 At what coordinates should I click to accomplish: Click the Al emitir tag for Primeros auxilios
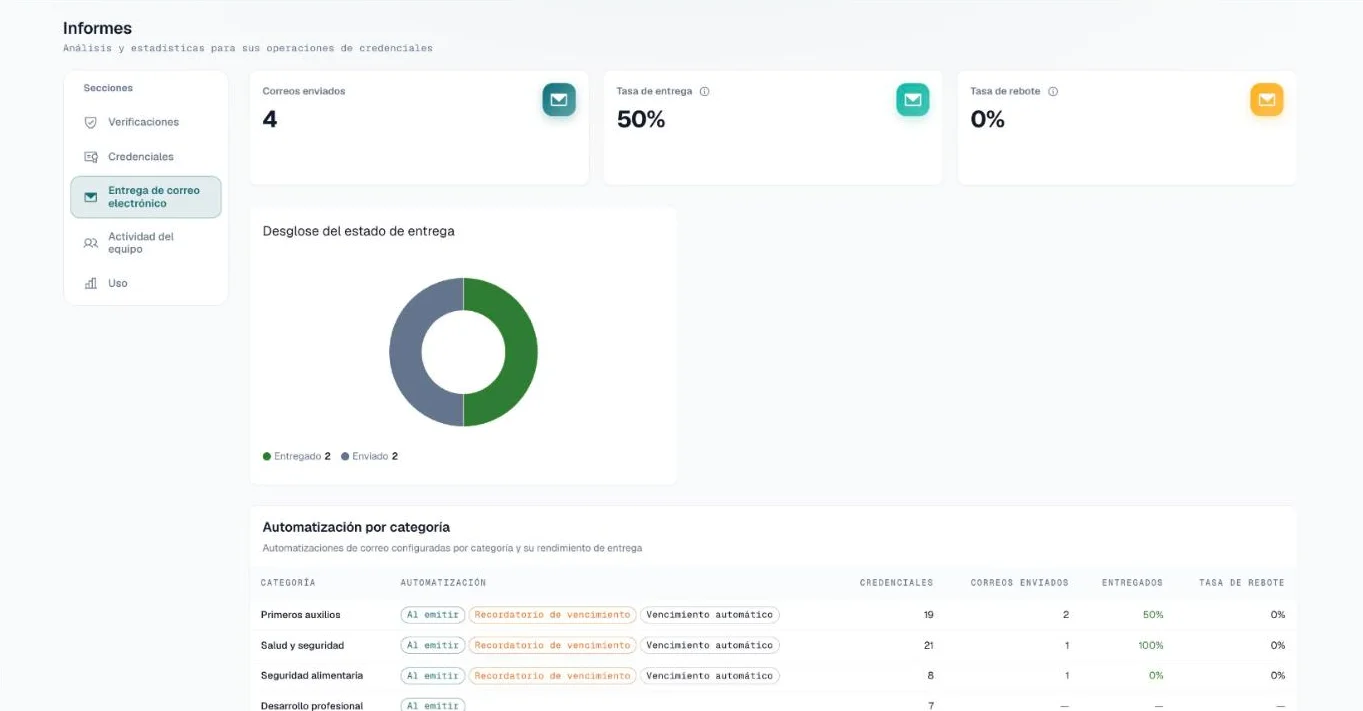(433, 615)
